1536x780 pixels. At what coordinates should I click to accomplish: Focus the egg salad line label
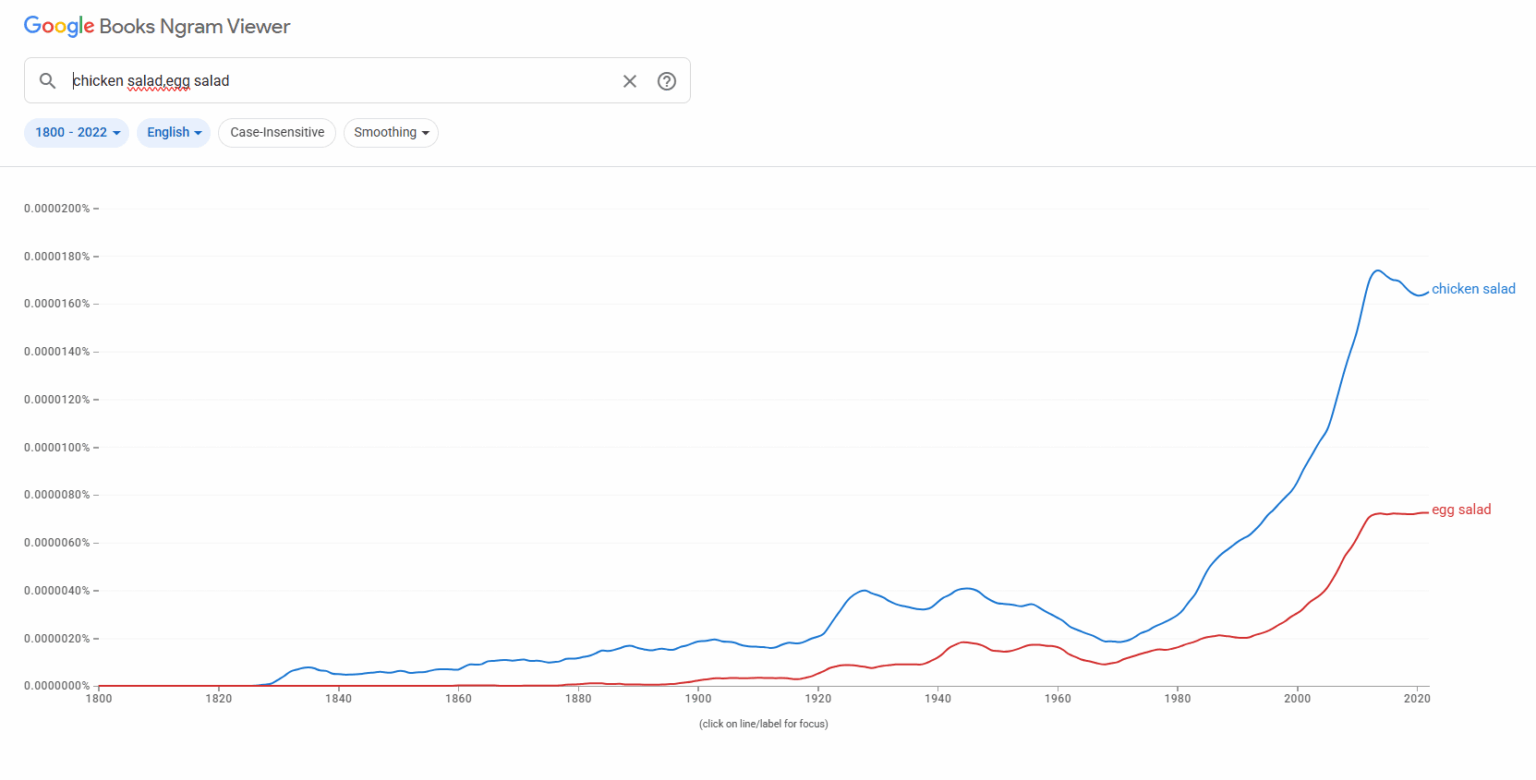pos(1461,510)
